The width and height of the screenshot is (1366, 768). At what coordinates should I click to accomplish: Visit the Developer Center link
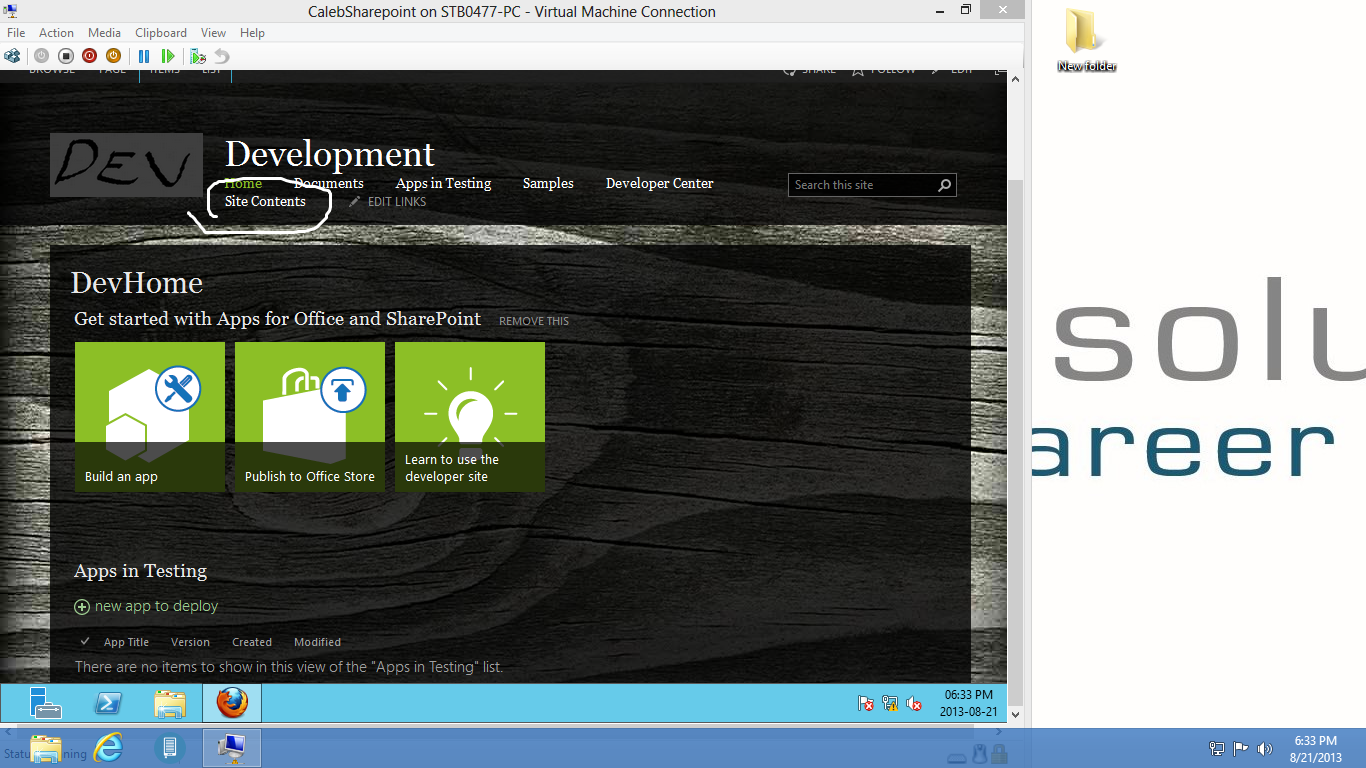pyautogui.click(x=660, y=183)
